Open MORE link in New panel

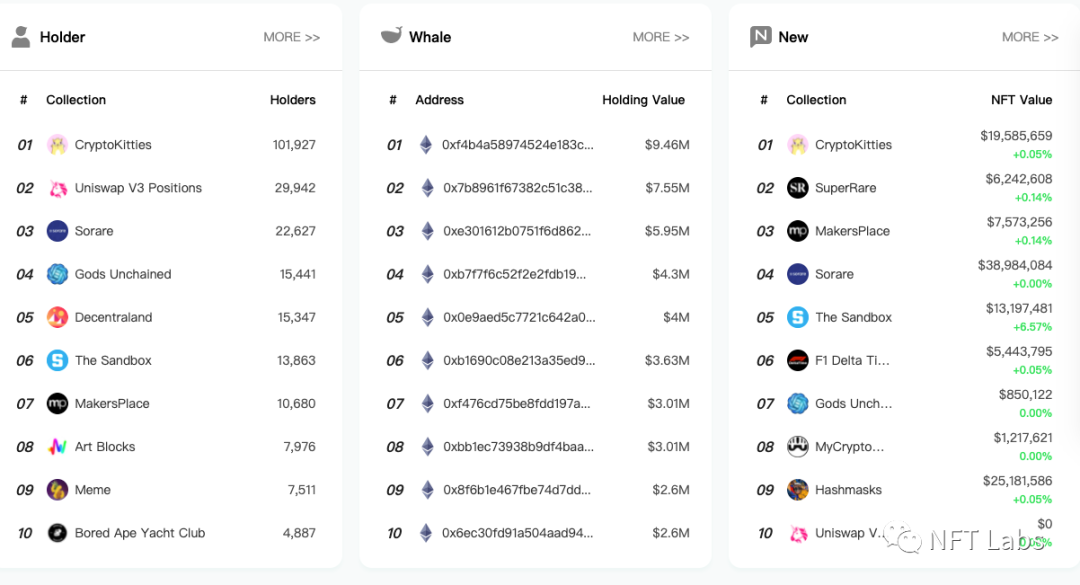(1030, 37)
